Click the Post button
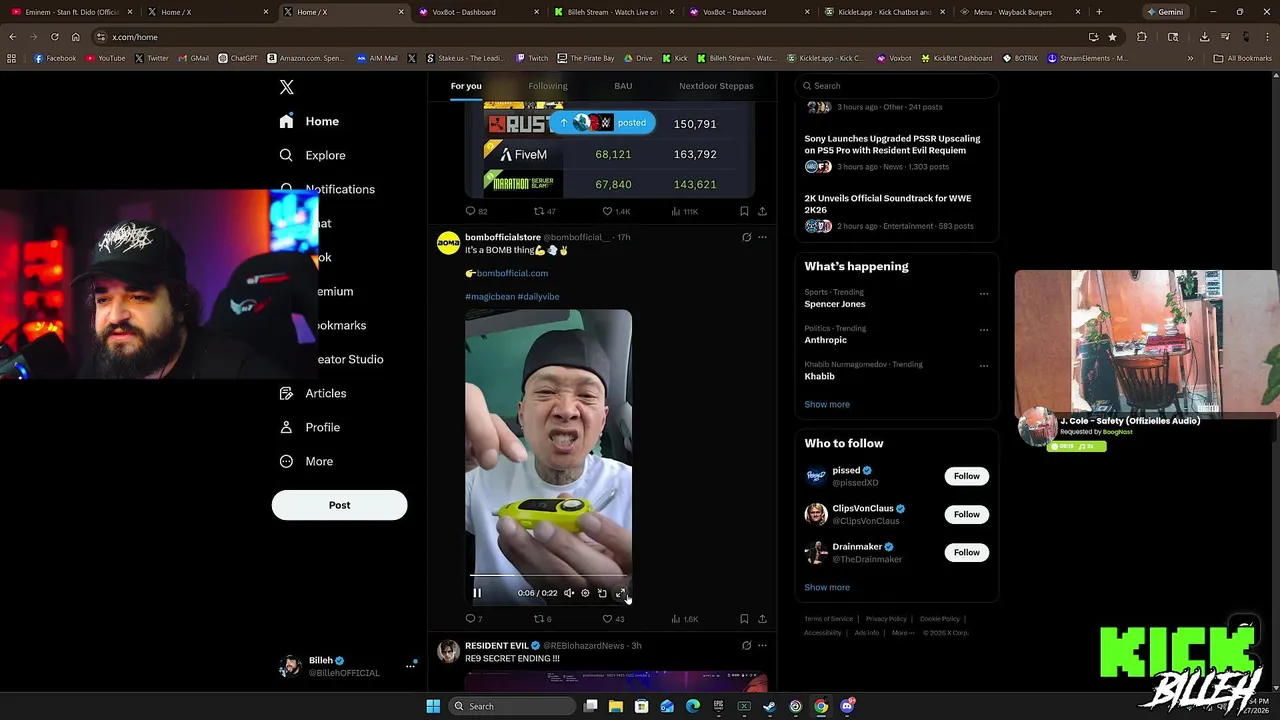The width and height of the screenshot is (1280, 720). coord(339,505)
